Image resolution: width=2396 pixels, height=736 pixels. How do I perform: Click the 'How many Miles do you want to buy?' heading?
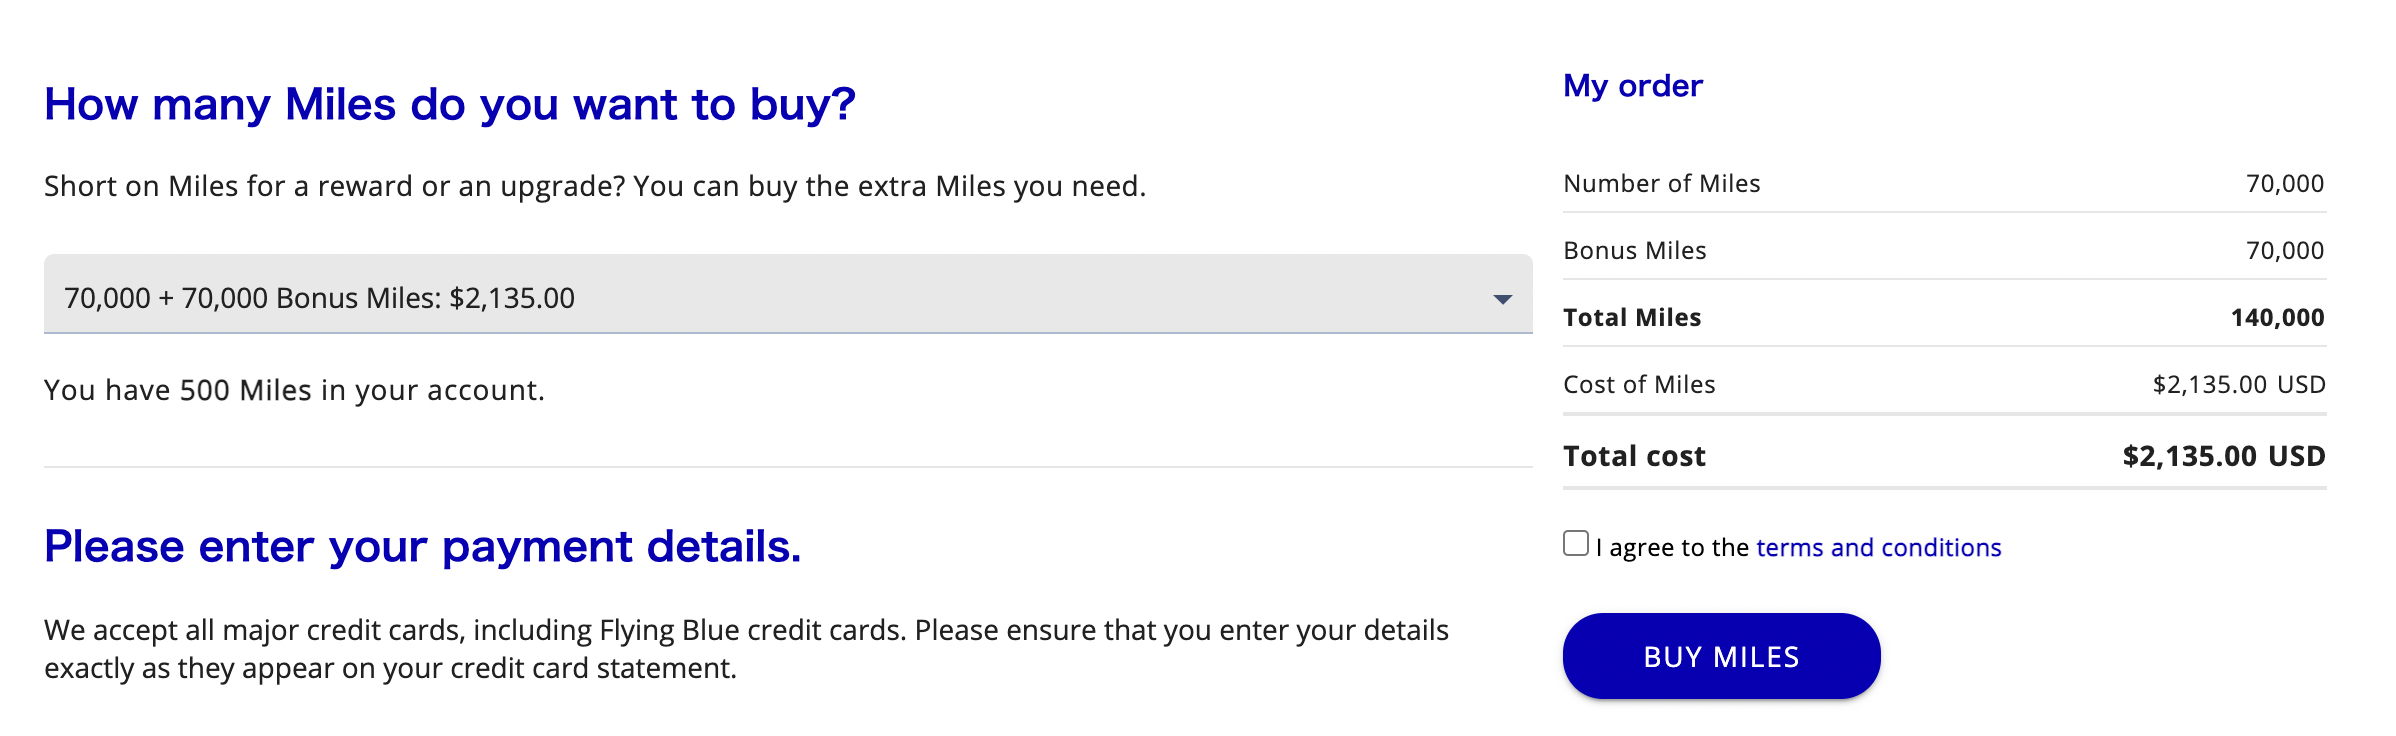pyautogui.click(x=450, y=105)
